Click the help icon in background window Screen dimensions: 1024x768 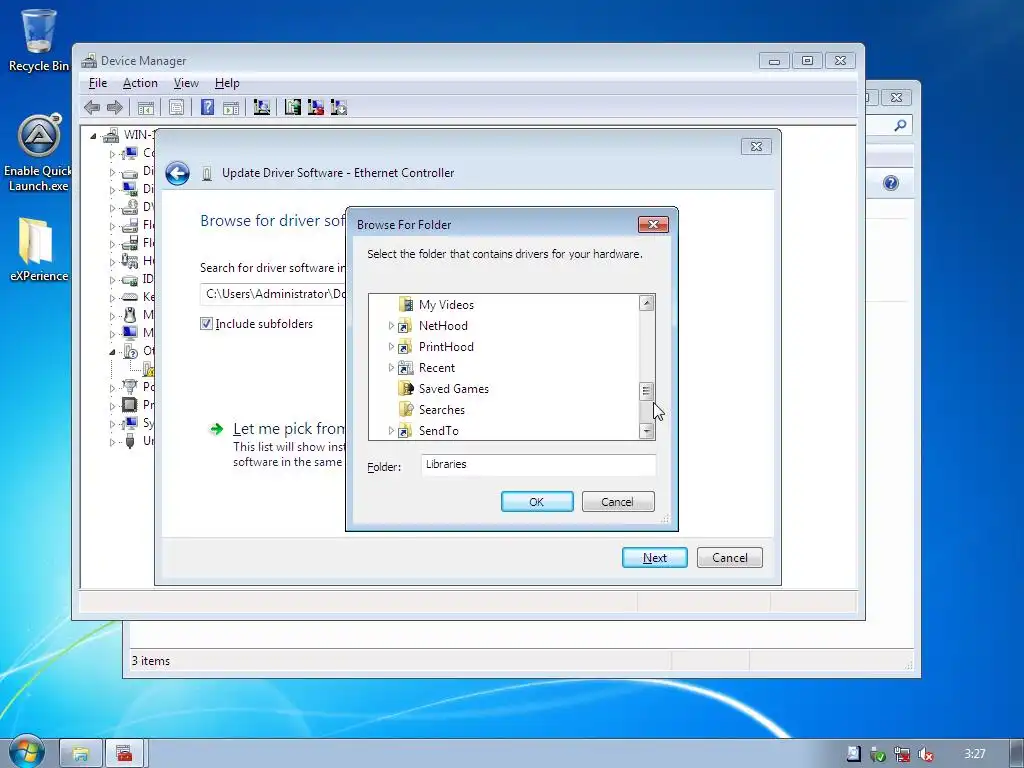pyautogui.click(x=891, y=183)
